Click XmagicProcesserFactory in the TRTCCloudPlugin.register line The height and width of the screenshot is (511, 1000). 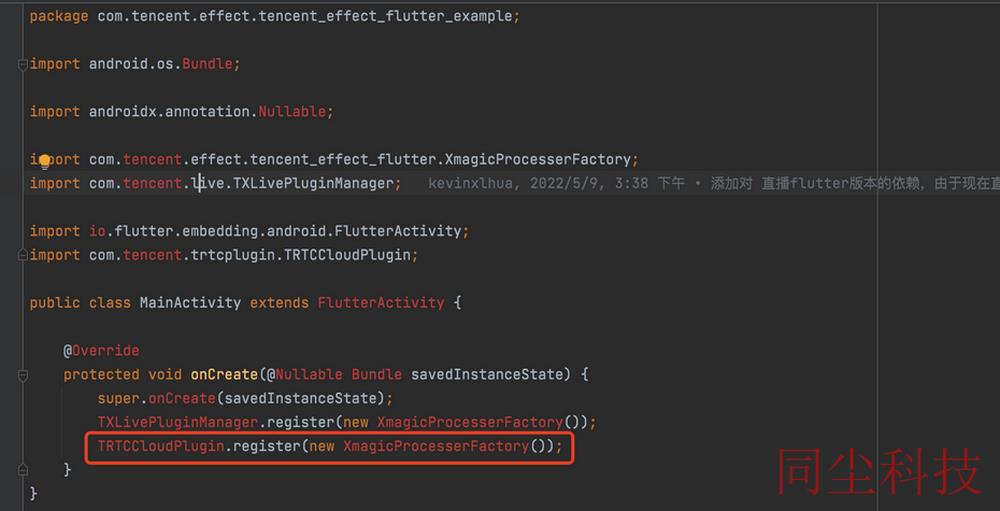pyautogui.click(x=436, y=447)
